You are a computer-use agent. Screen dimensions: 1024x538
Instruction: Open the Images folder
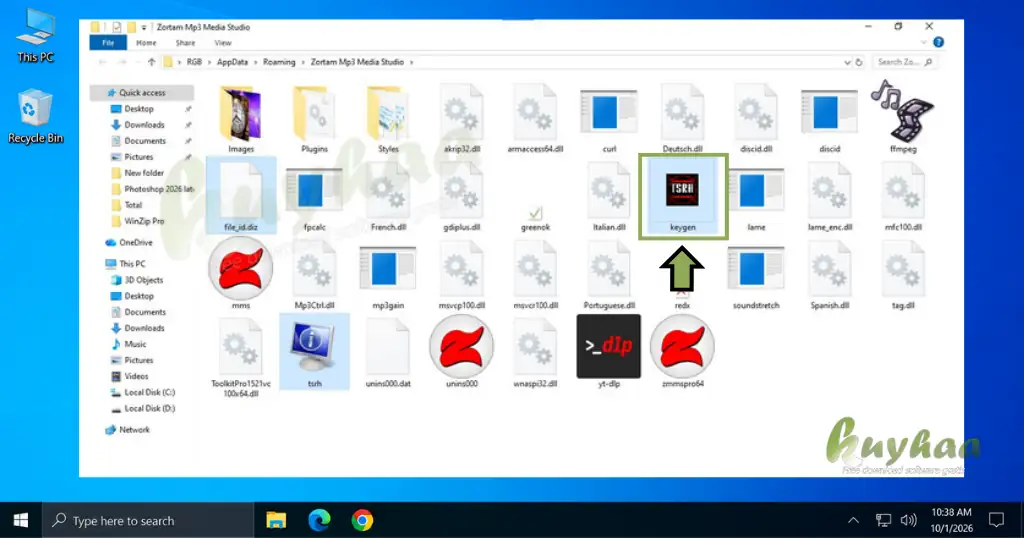pyautogui.click(x=241, y=114)
